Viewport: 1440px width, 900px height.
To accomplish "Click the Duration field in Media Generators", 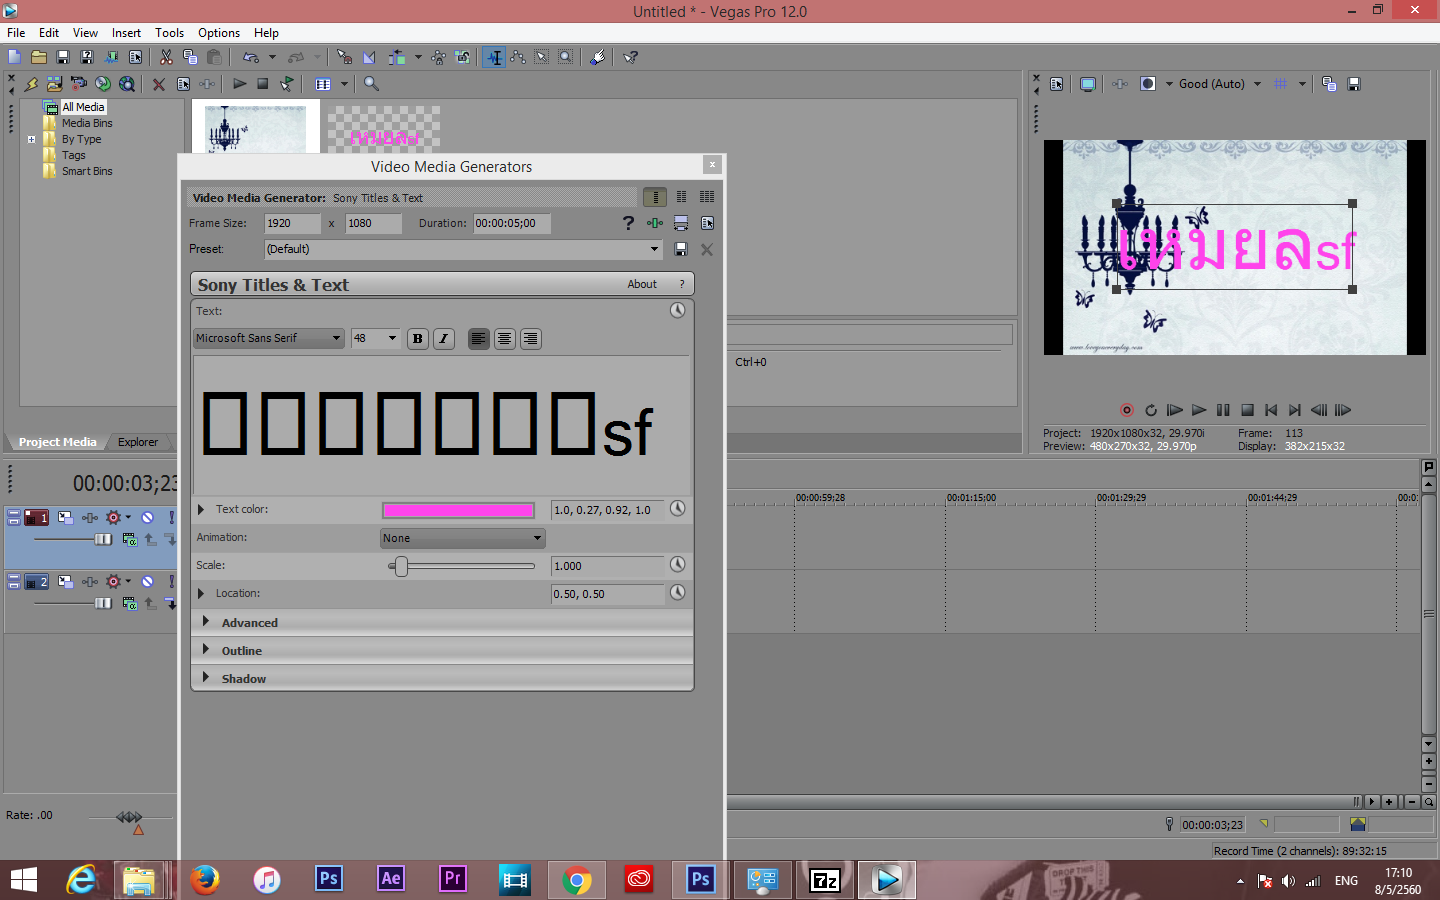I will click(511, 224).
